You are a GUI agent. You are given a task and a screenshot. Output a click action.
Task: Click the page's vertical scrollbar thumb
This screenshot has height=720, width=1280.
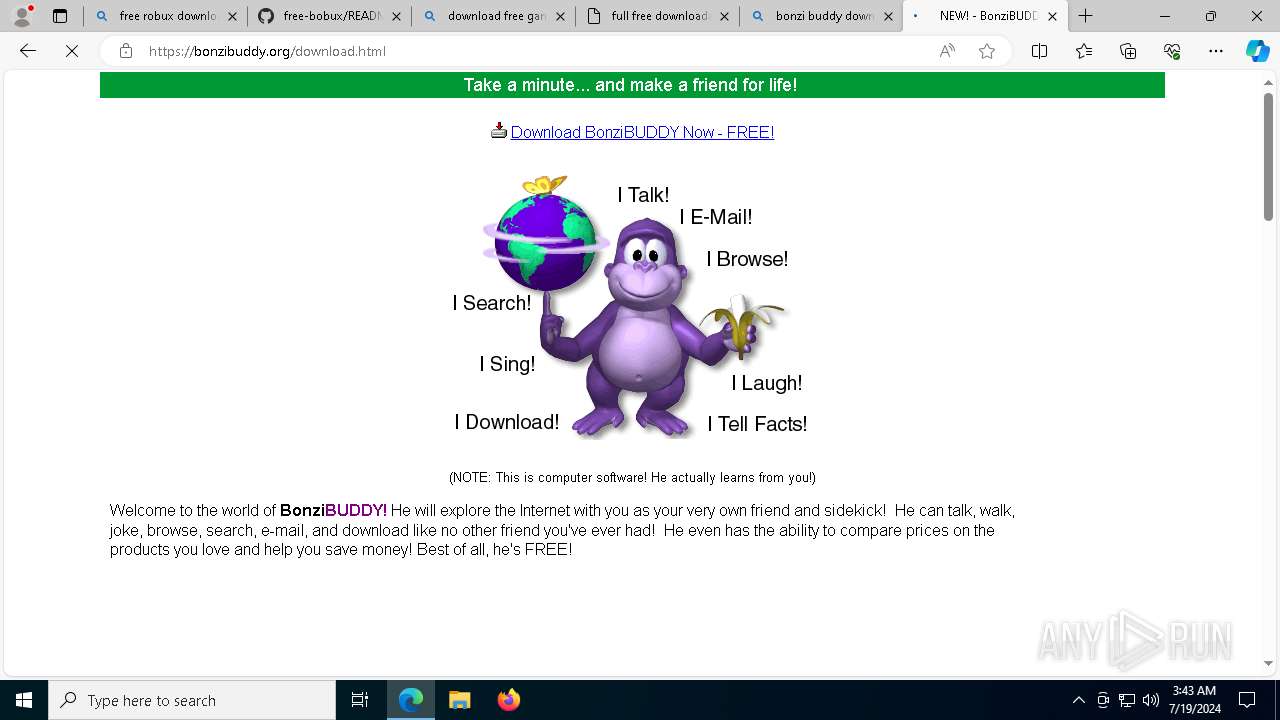click(1268, 157)
